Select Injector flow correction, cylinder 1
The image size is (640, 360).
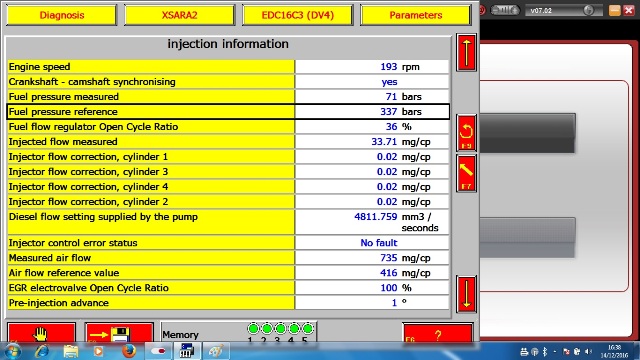(x=229, y=157)
